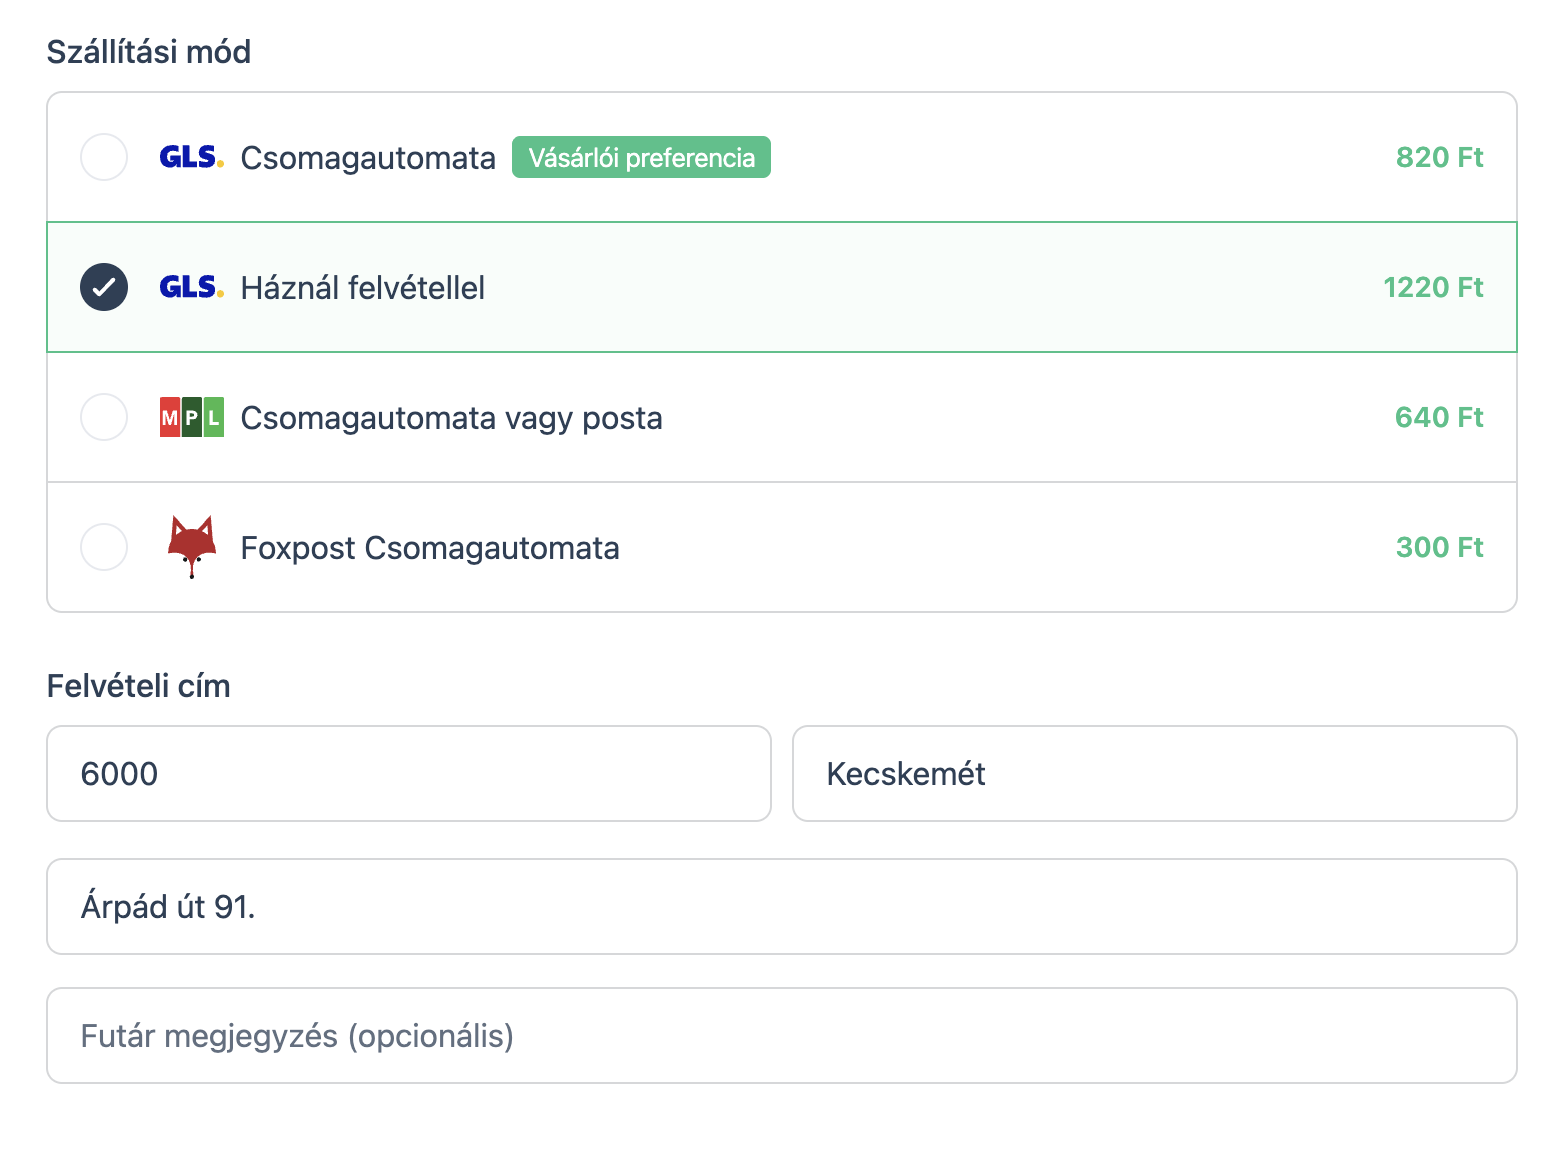Click the 820 Ft price label
The width and height of the screenshot is (1554, 1154).
click(x=1439, y=157)
